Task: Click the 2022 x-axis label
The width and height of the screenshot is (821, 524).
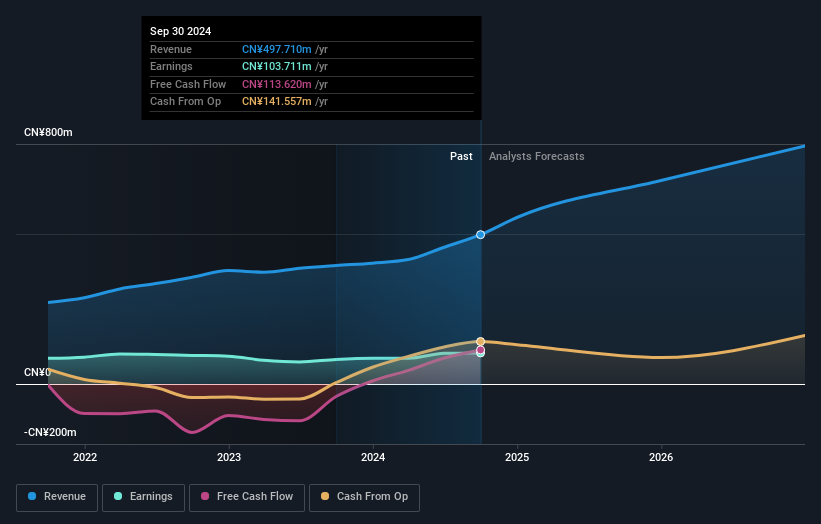Action: [x=85, y=457]
